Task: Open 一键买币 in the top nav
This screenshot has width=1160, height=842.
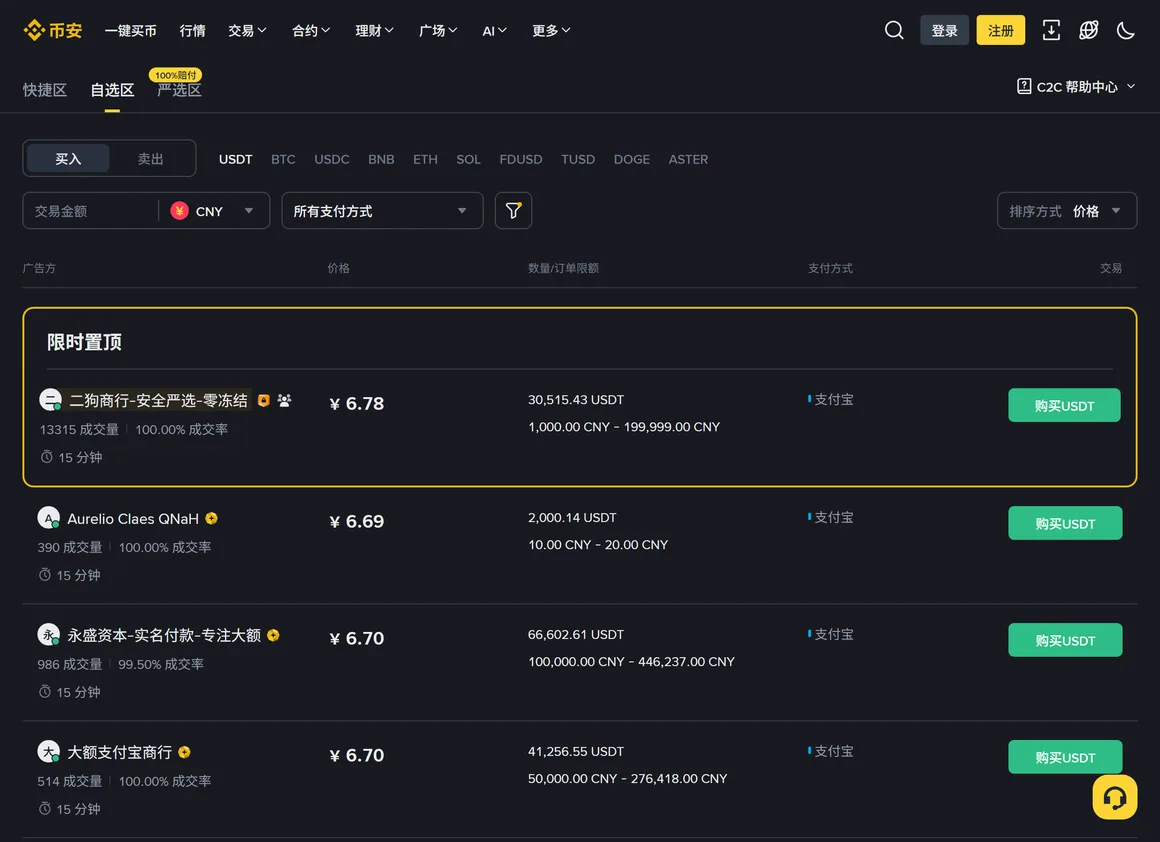Action: (x=130, y=30)
